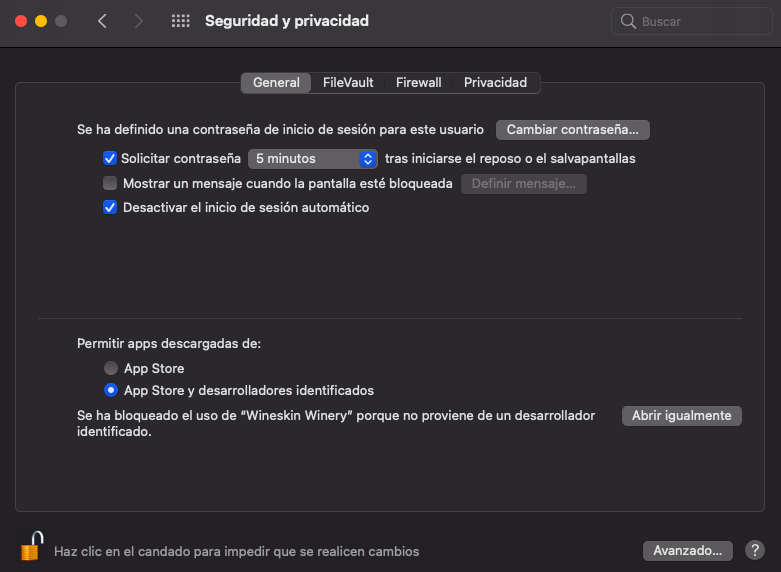Click the Cambiar contraseña button
This screenshot has height=572, width=781.
click(573, 129)
